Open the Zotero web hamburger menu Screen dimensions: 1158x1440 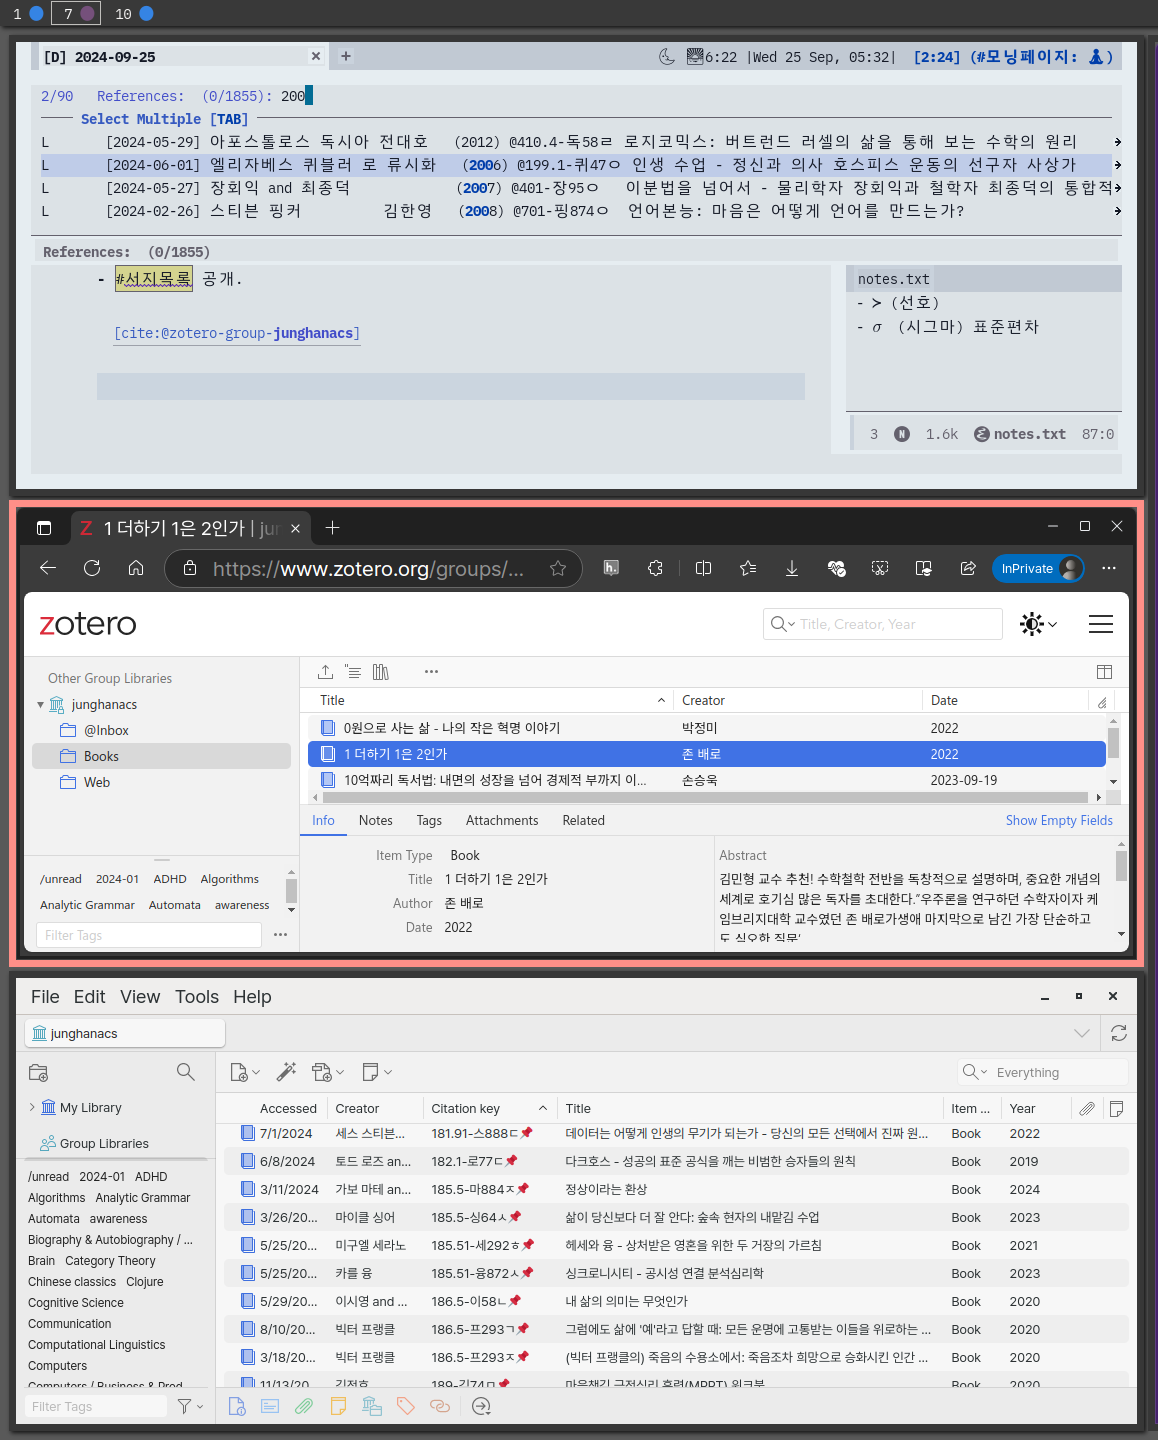tap(1101, 624)
